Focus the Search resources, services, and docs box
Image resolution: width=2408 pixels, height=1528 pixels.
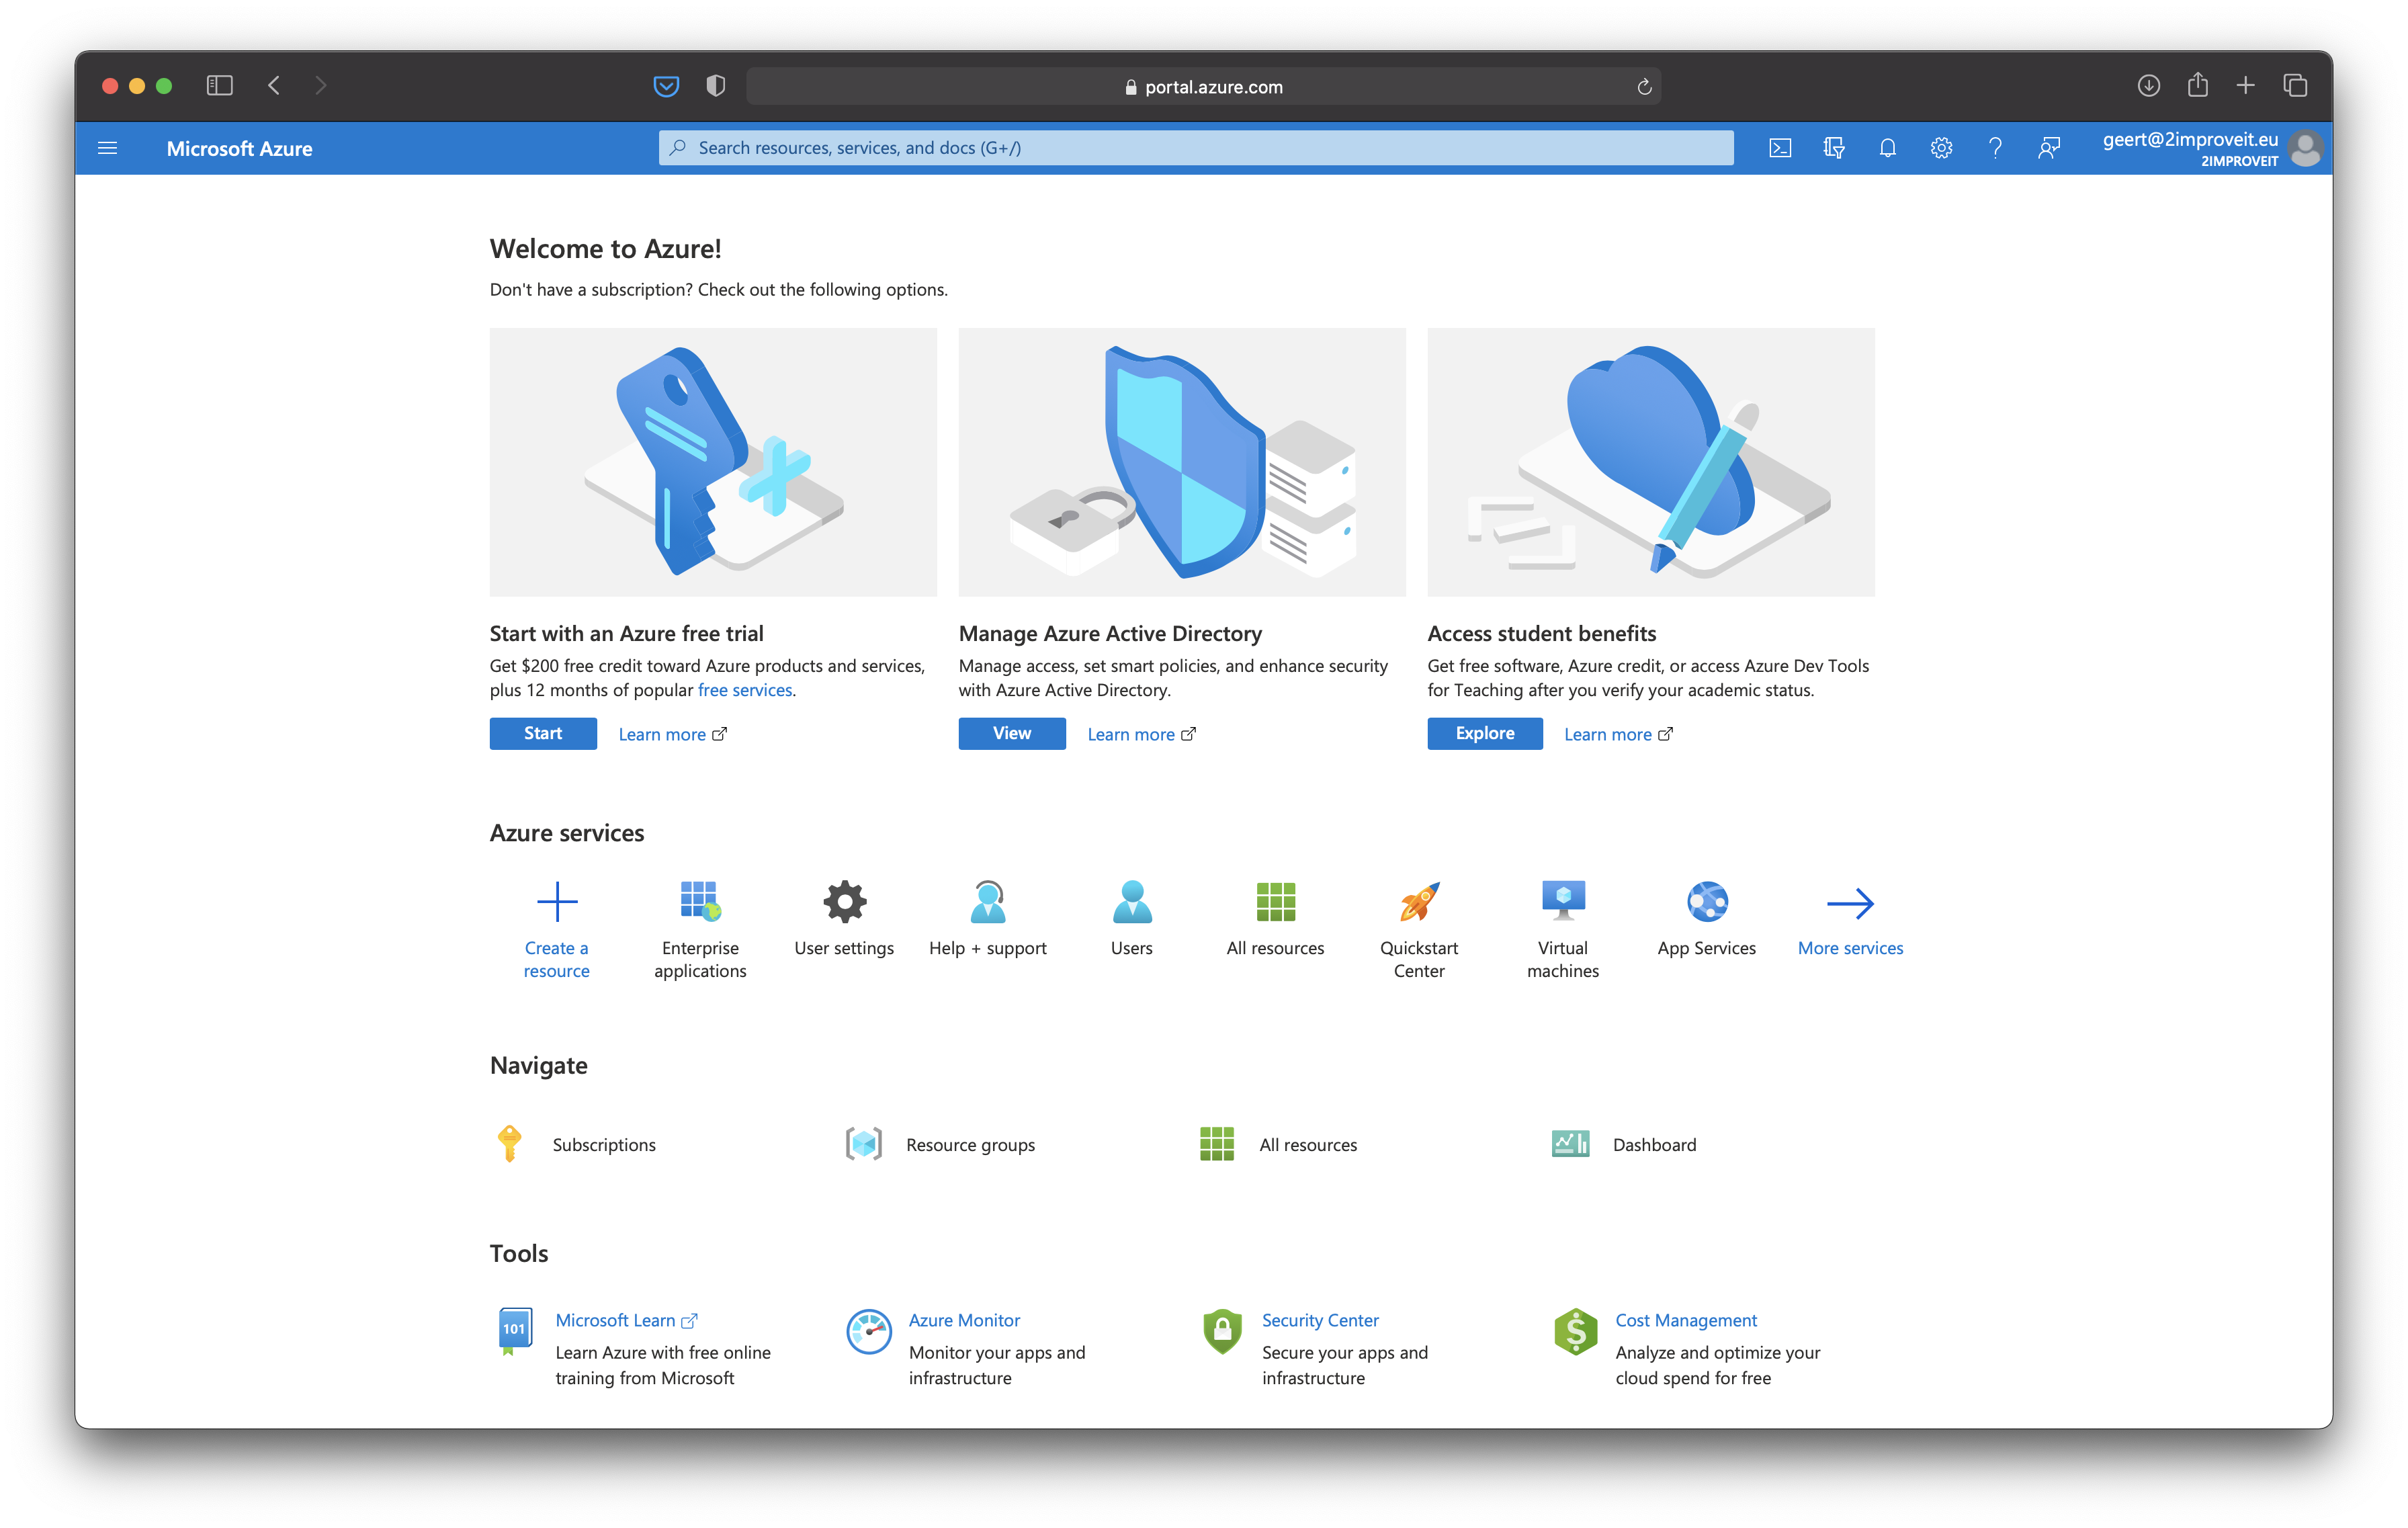coord(1196,148)
